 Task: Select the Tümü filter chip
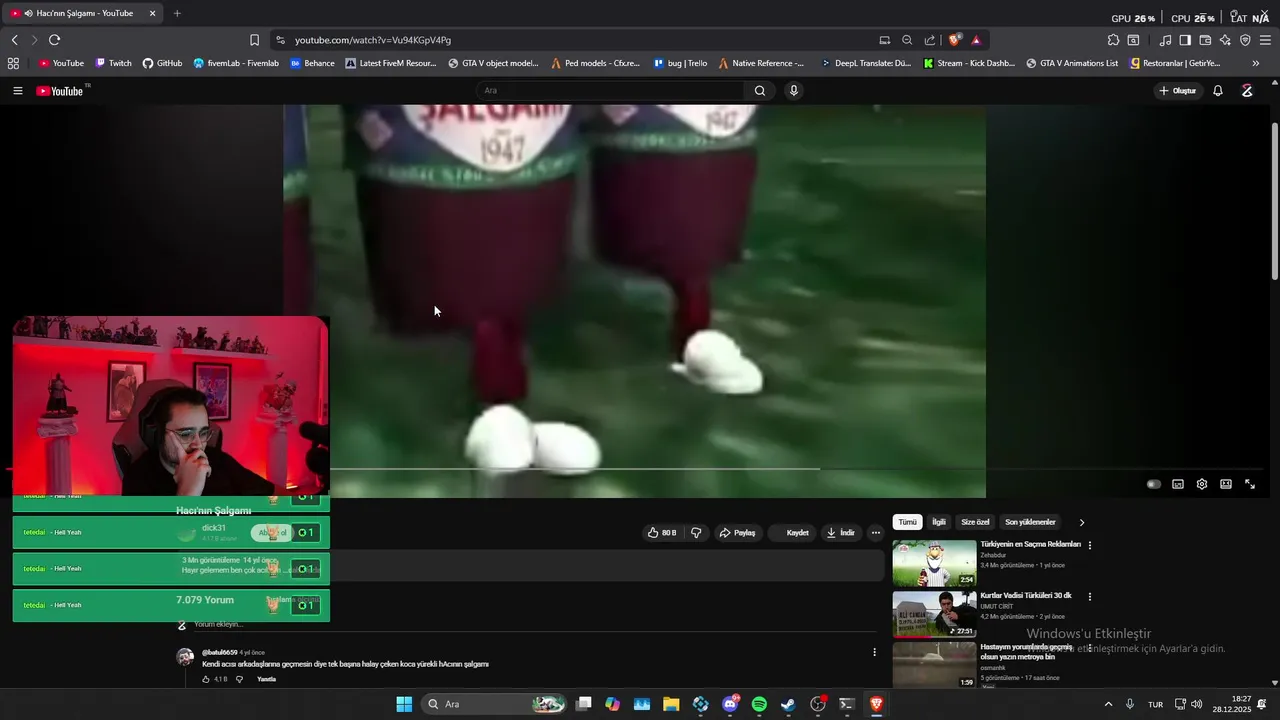907,522
